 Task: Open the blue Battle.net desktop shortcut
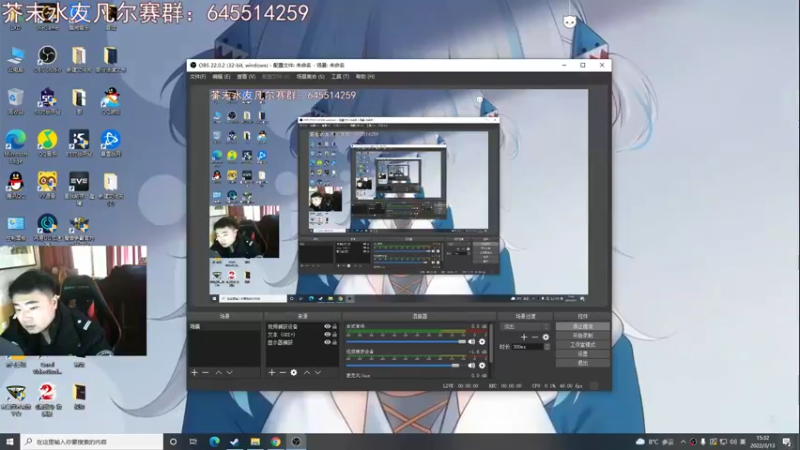tap(110, 143)
